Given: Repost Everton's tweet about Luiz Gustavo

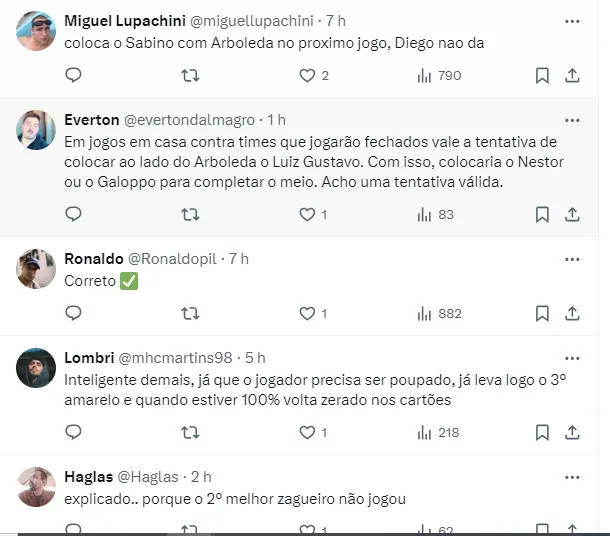Looking at the screenshot, I should (x=189, y=213).
